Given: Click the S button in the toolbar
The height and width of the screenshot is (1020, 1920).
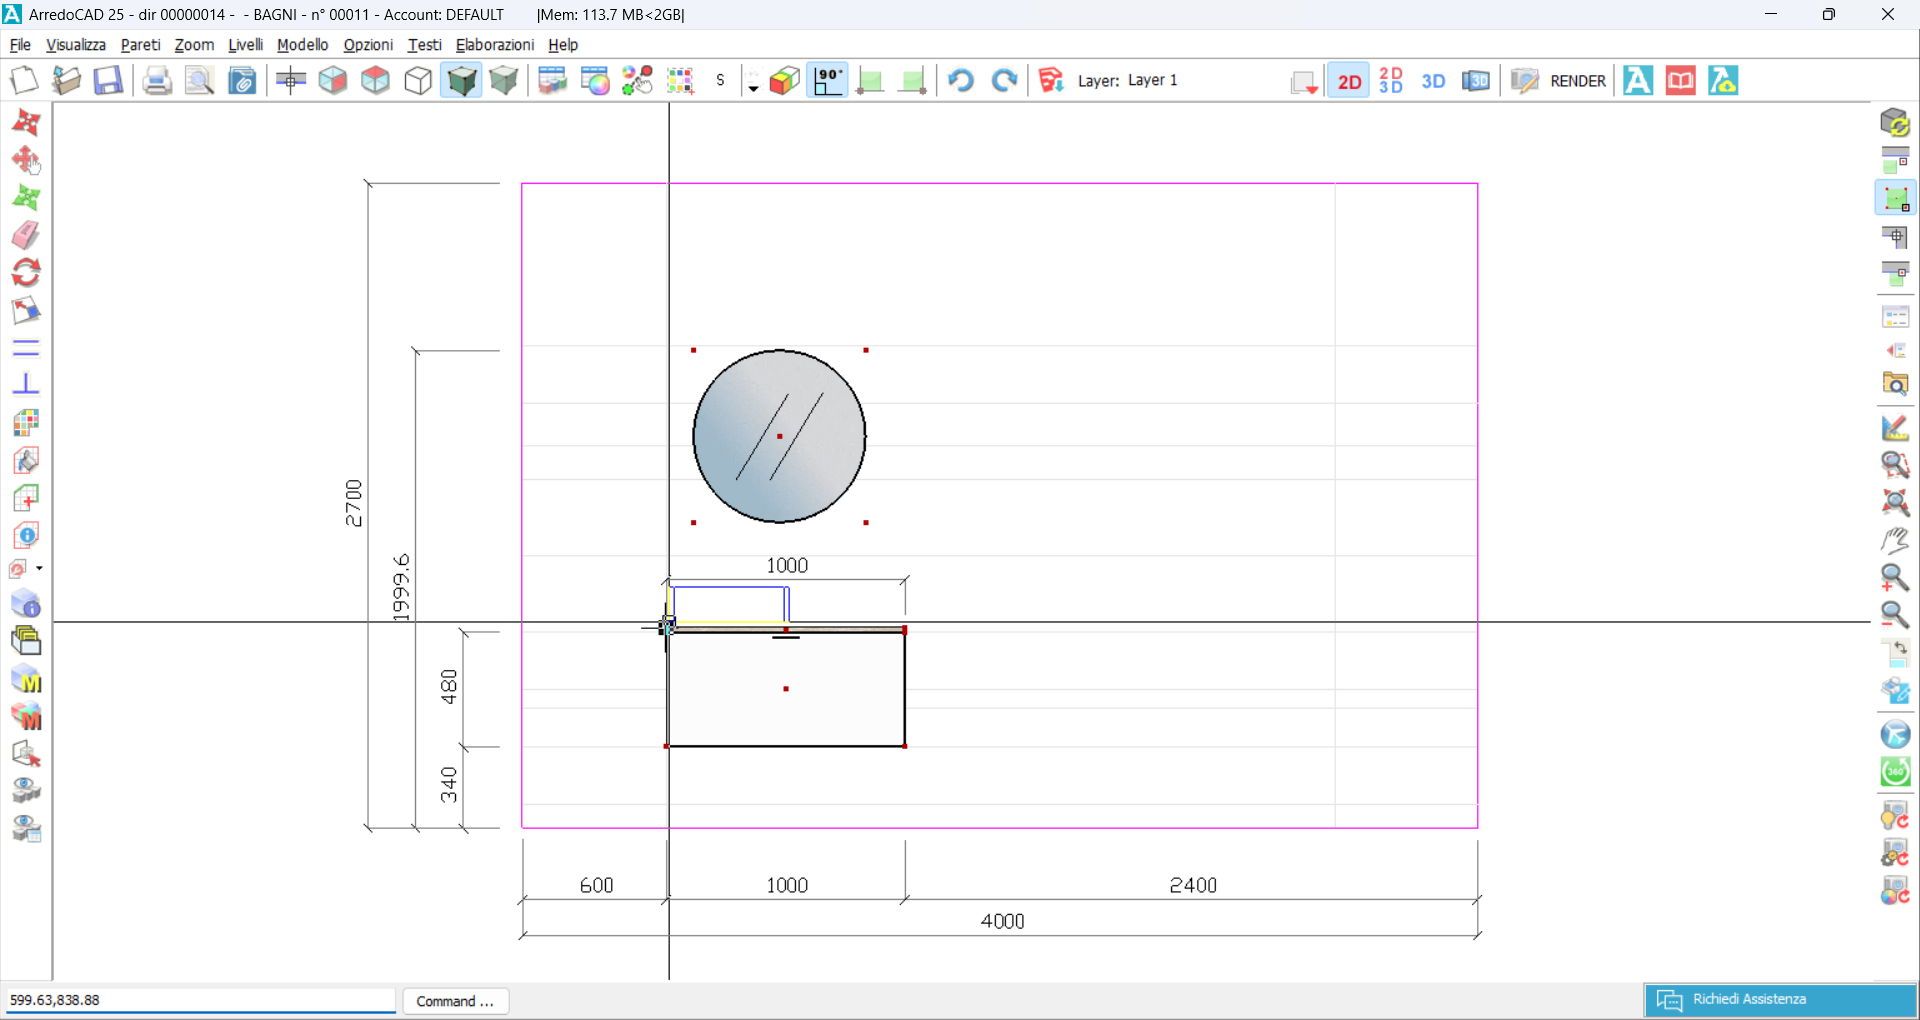Looking at the screenshot, I should (x=720, y=80).
